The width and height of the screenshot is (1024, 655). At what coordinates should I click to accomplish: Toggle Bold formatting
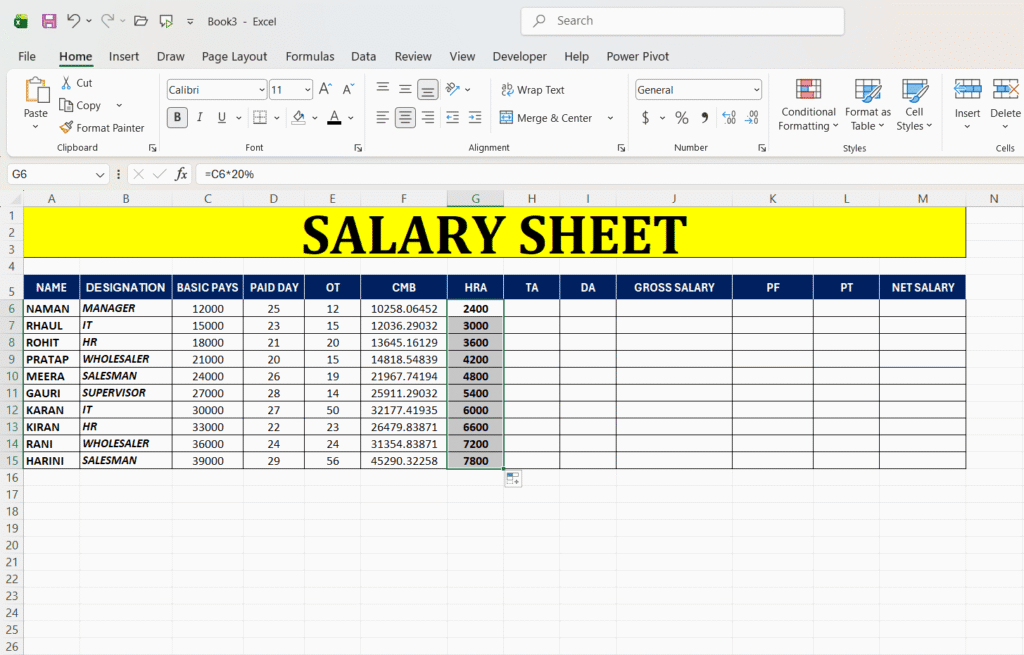177,118
